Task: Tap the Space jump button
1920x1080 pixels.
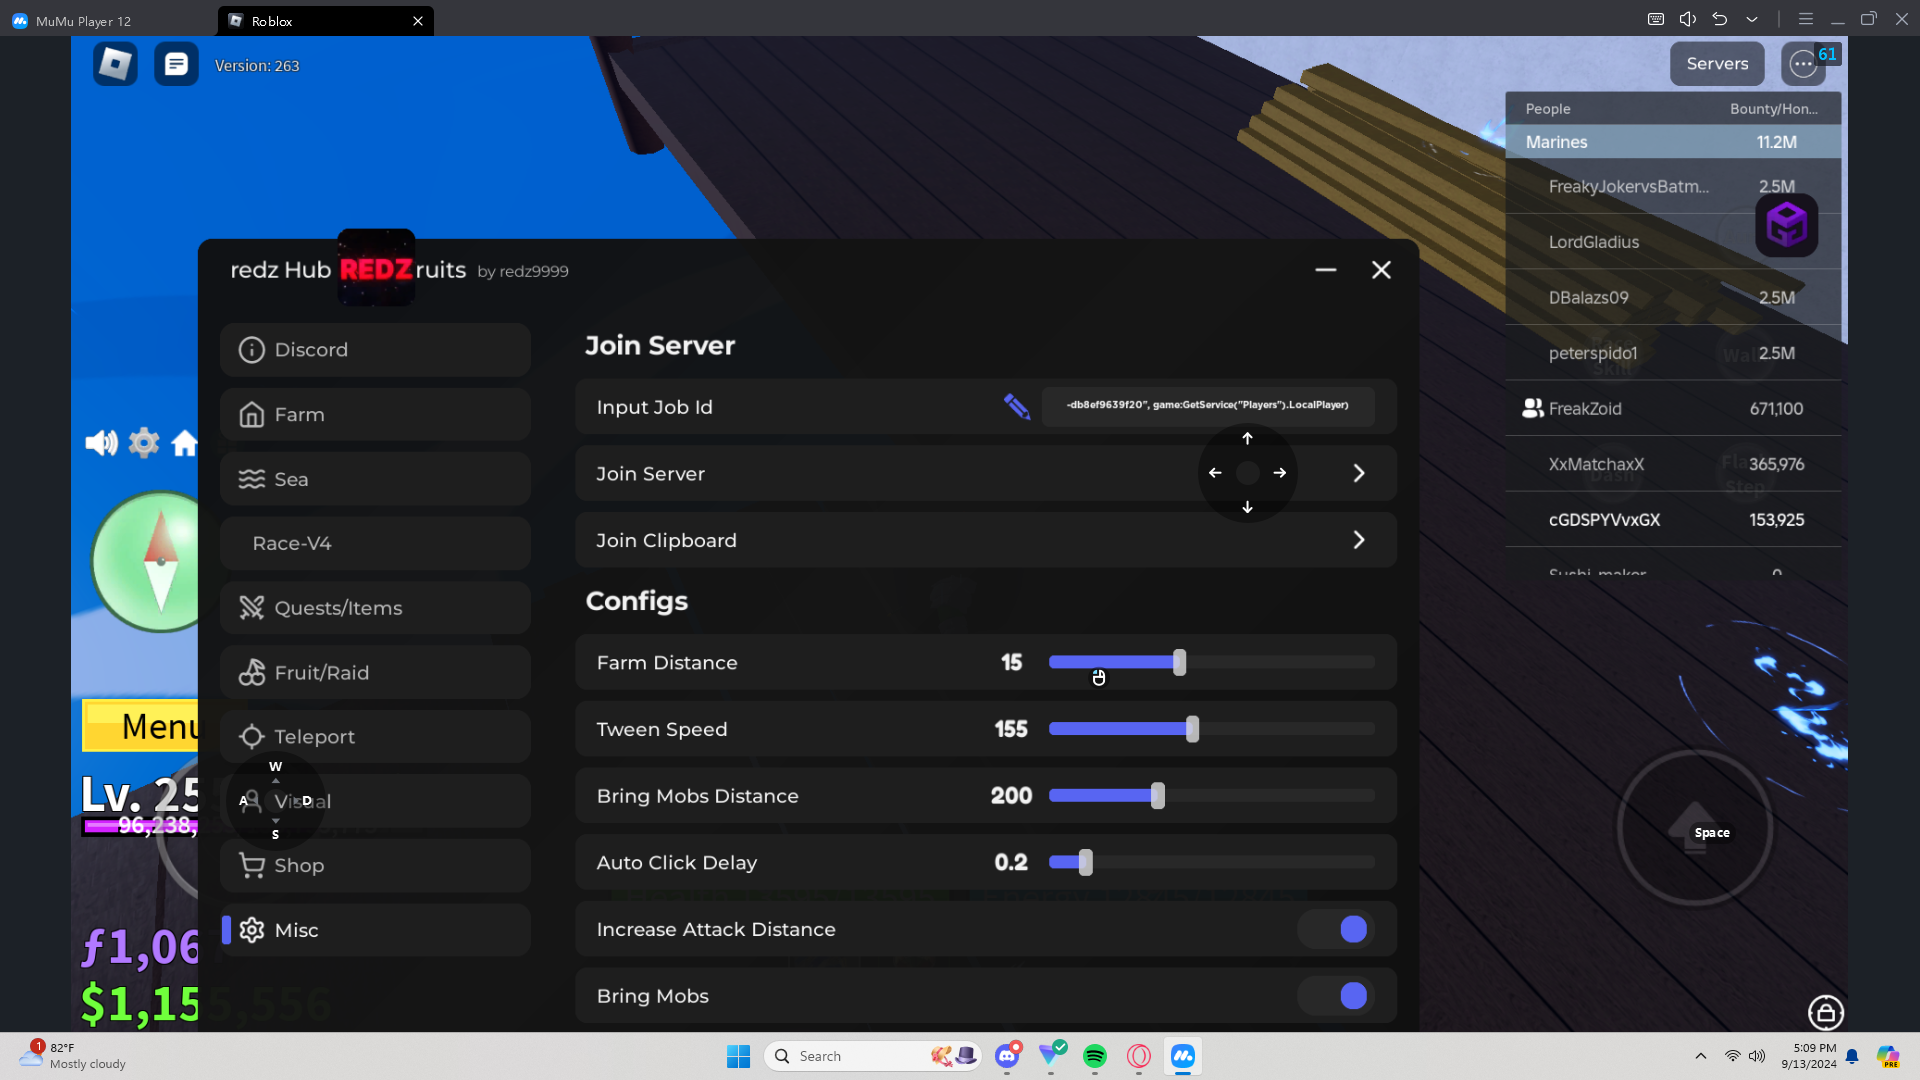Action: point(1695,828)
